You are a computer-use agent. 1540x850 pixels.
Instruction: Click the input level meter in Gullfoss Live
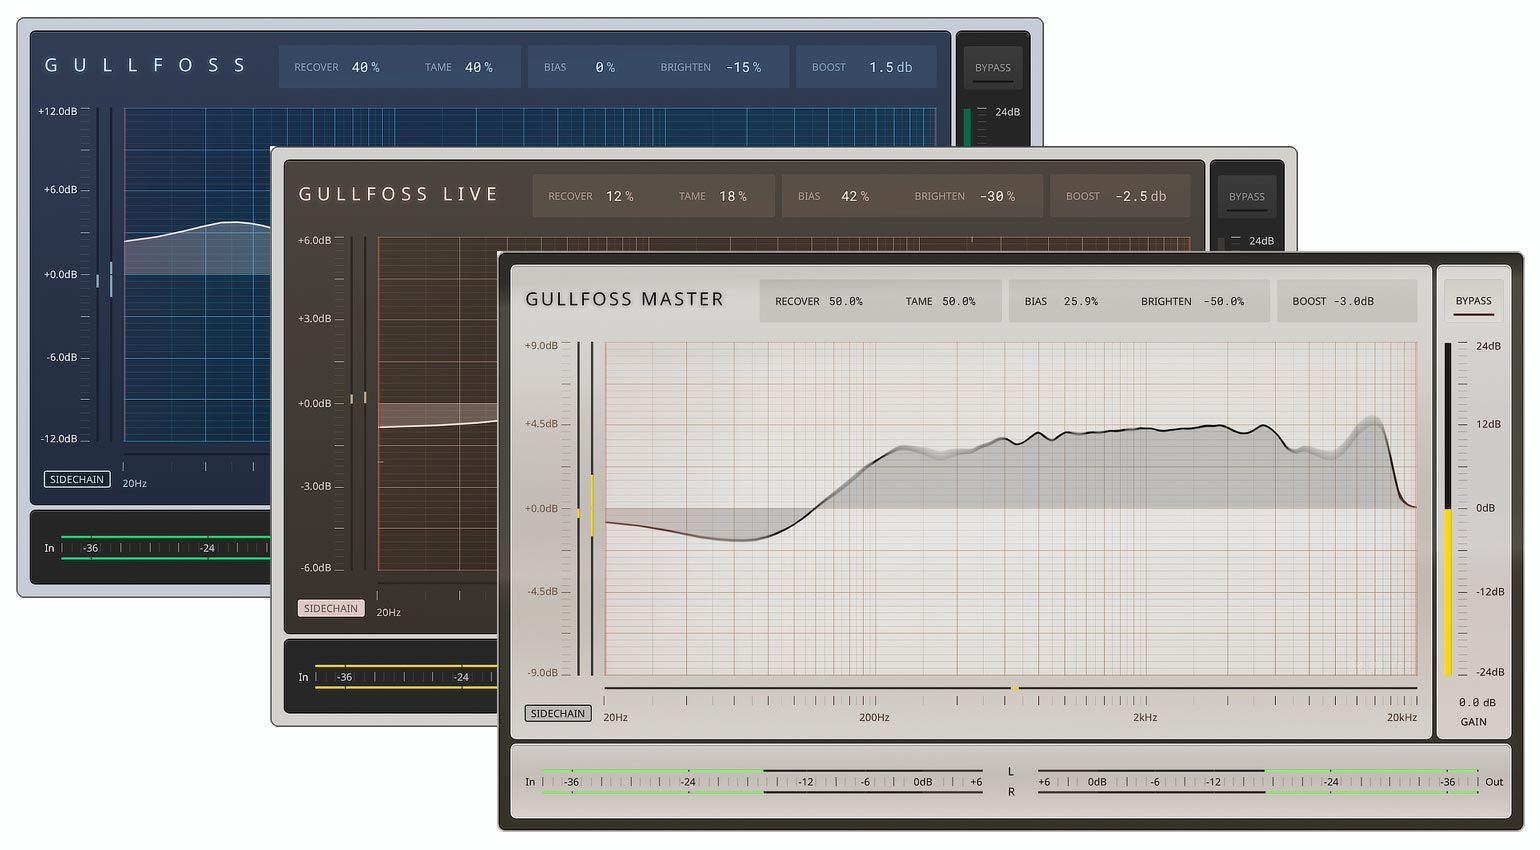(406, 677)
